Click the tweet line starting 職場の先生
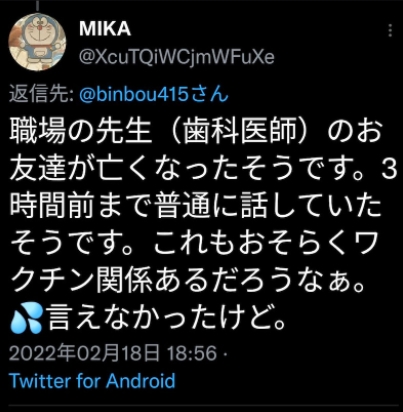 [x=196, y=131]
